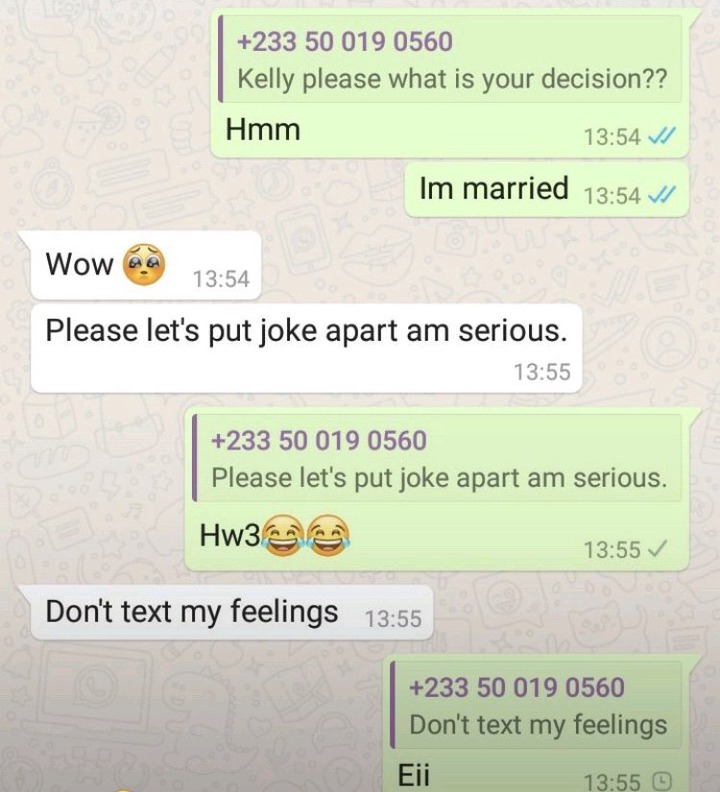Tap the blue double-check on 'Hmm' message

point(661,136)
